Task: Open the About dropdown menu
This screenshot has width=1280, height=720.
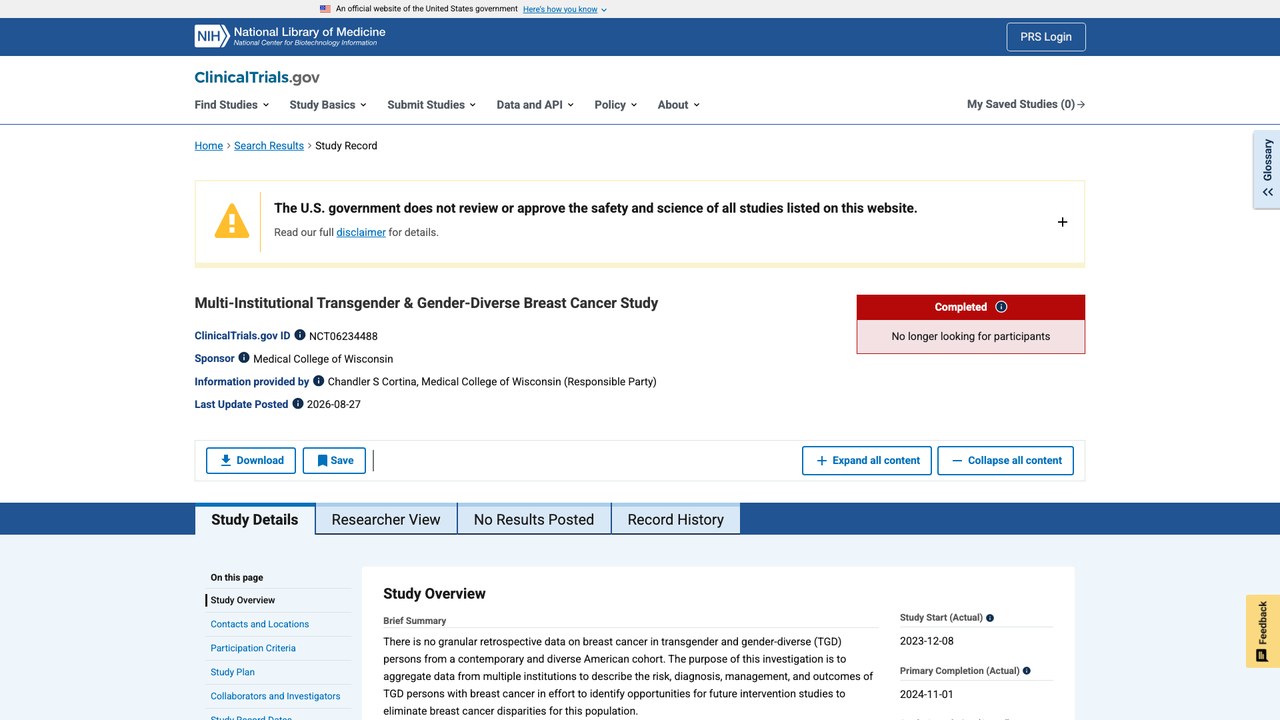Action: [679, 105]
